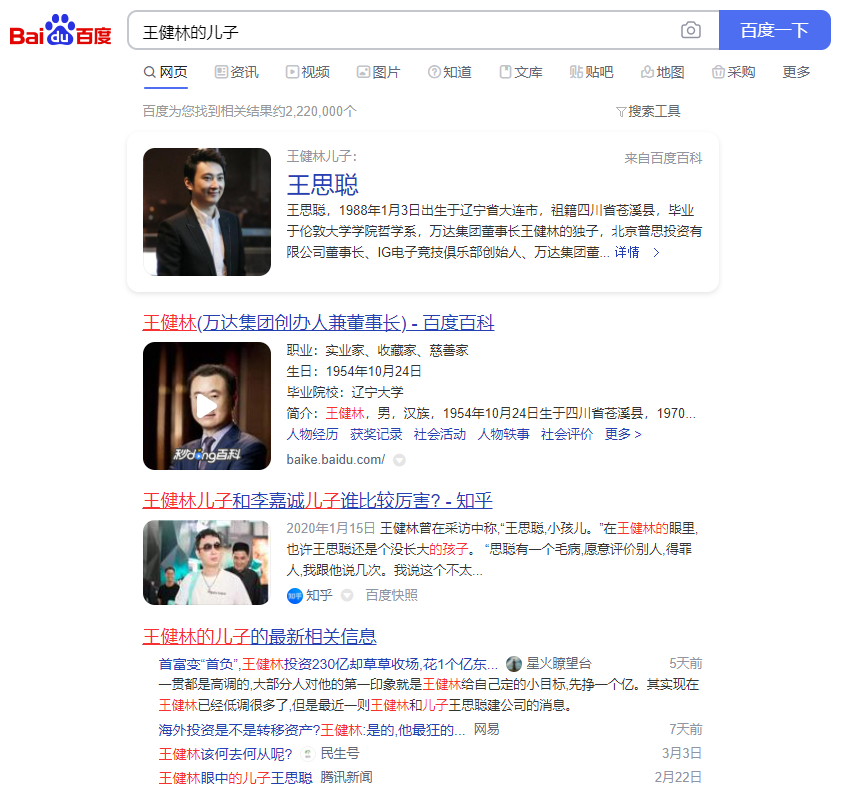846x792 pixels.
Task: Open the 知道 tab
Action: pos(449,72)
